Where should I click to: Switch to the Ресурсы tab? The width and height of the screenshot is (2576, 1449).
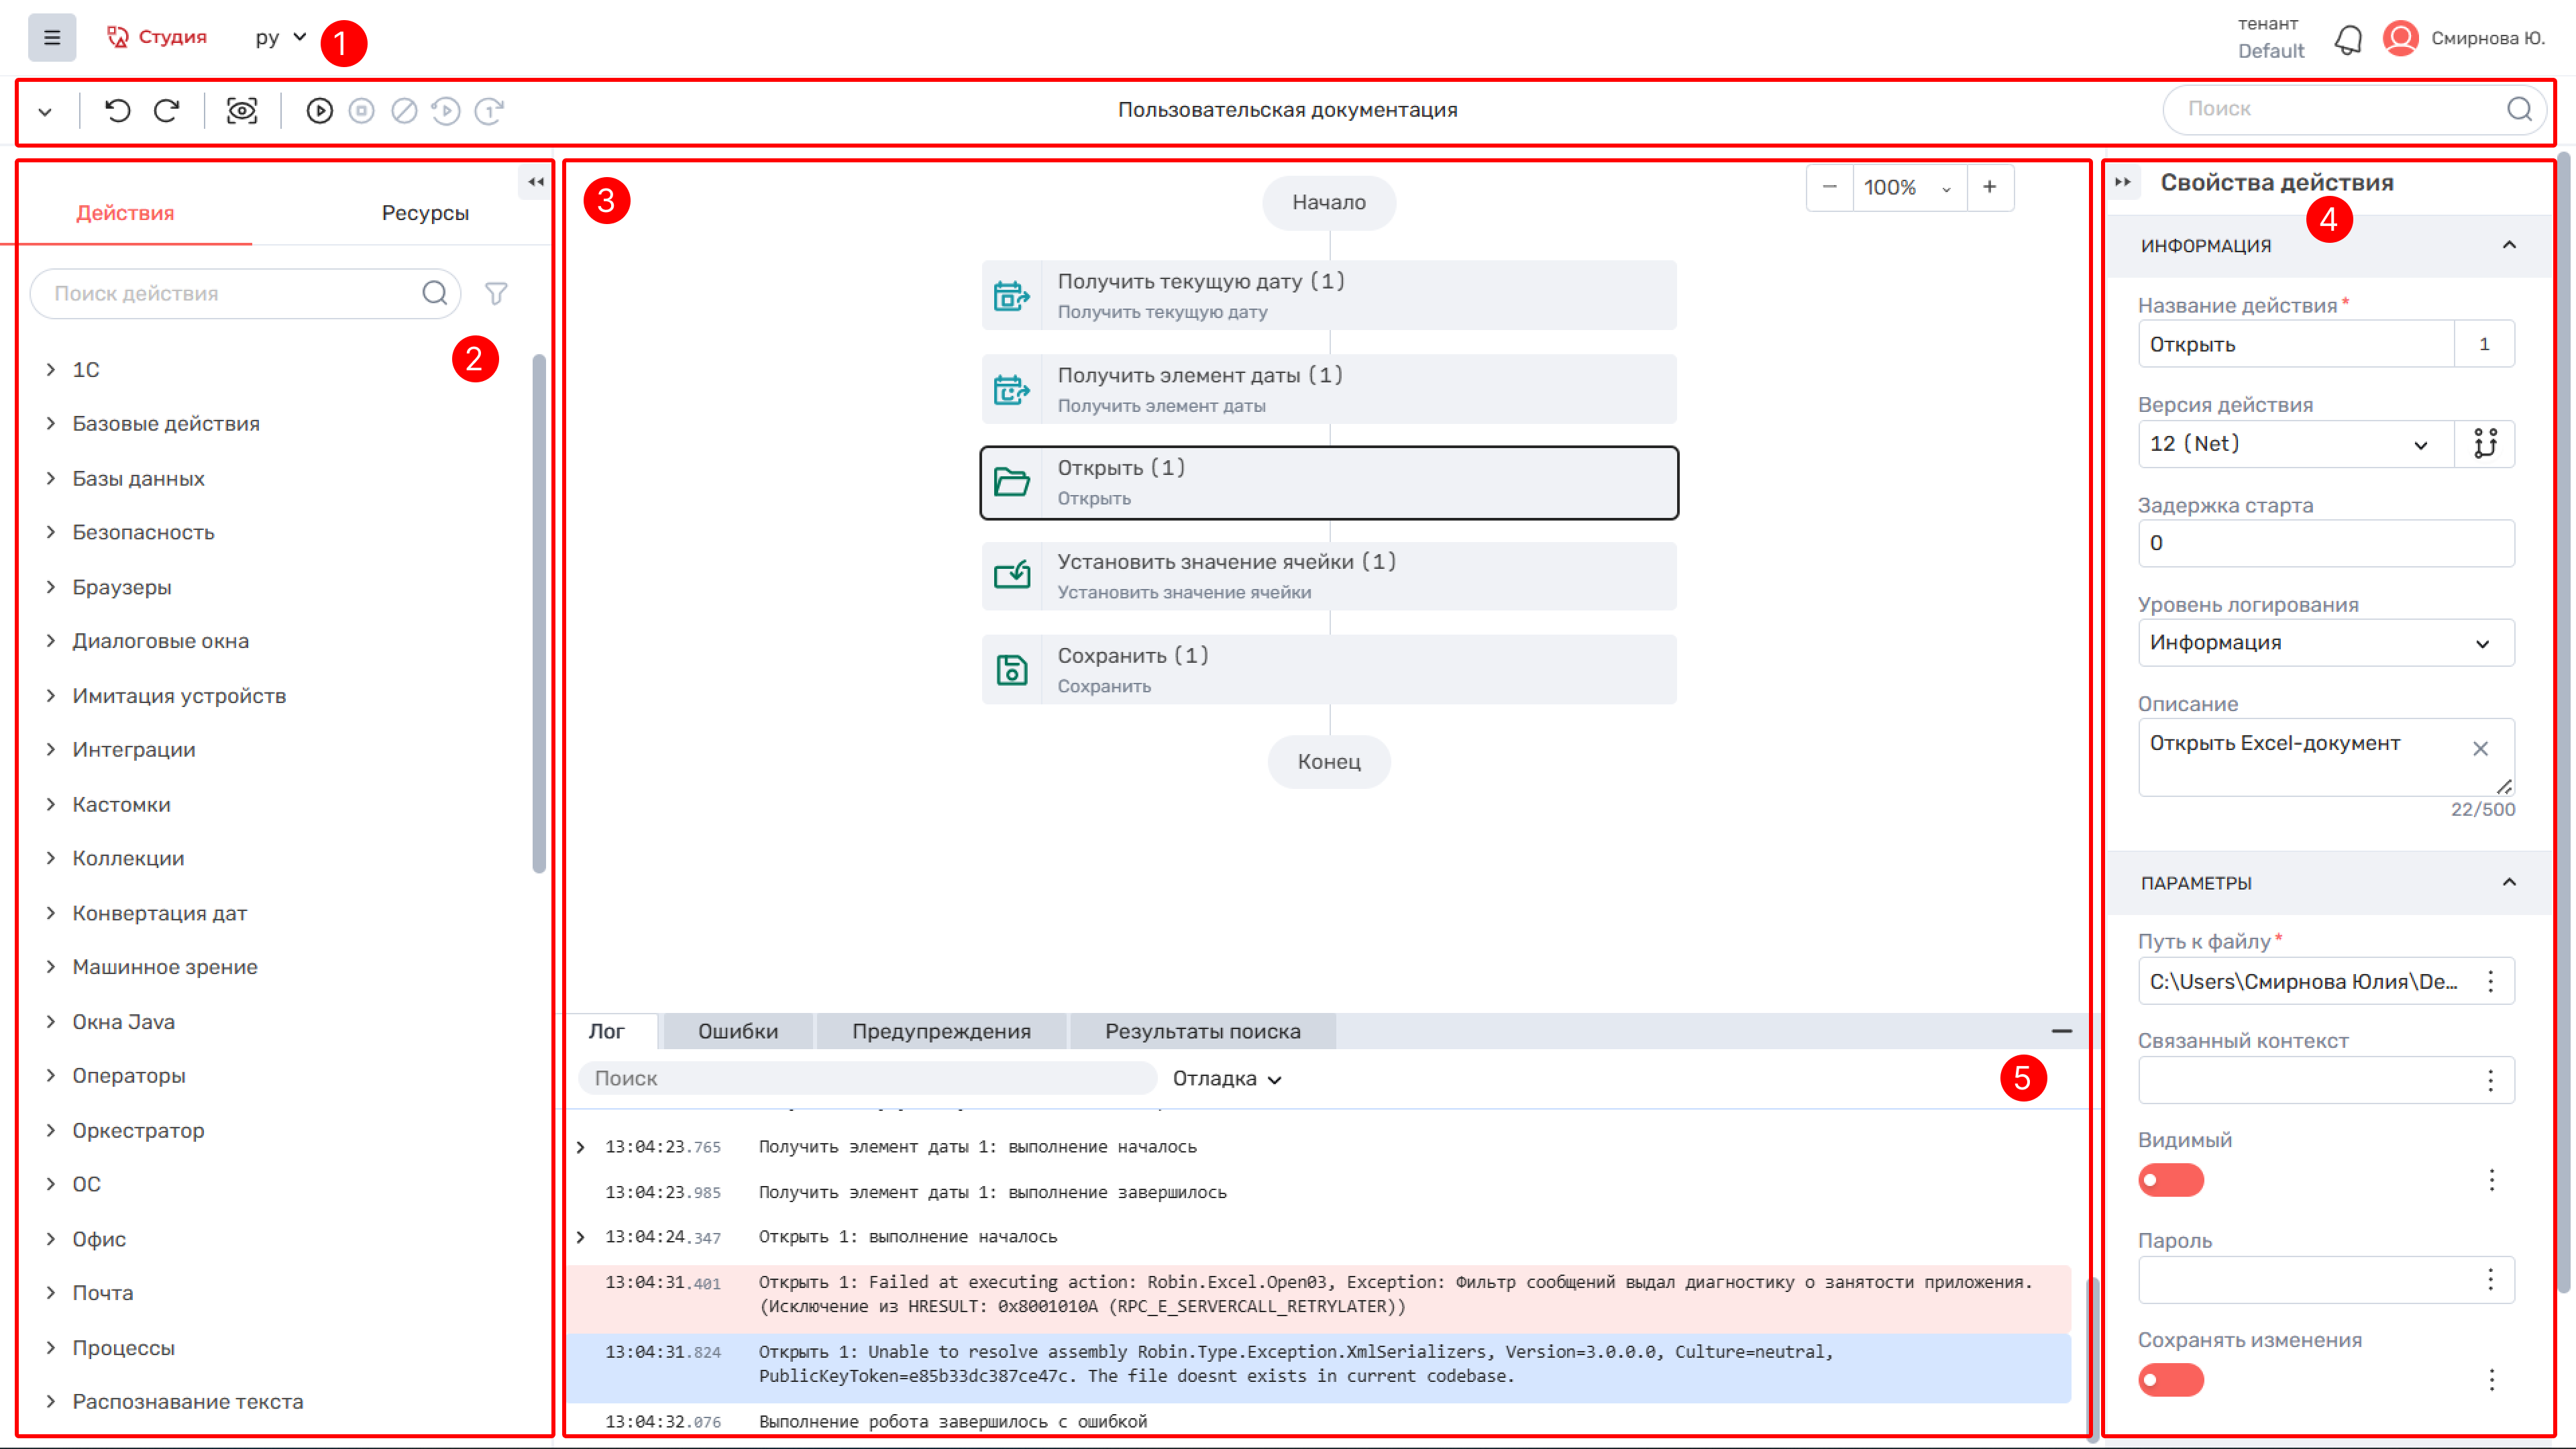[x=425, y=213]
